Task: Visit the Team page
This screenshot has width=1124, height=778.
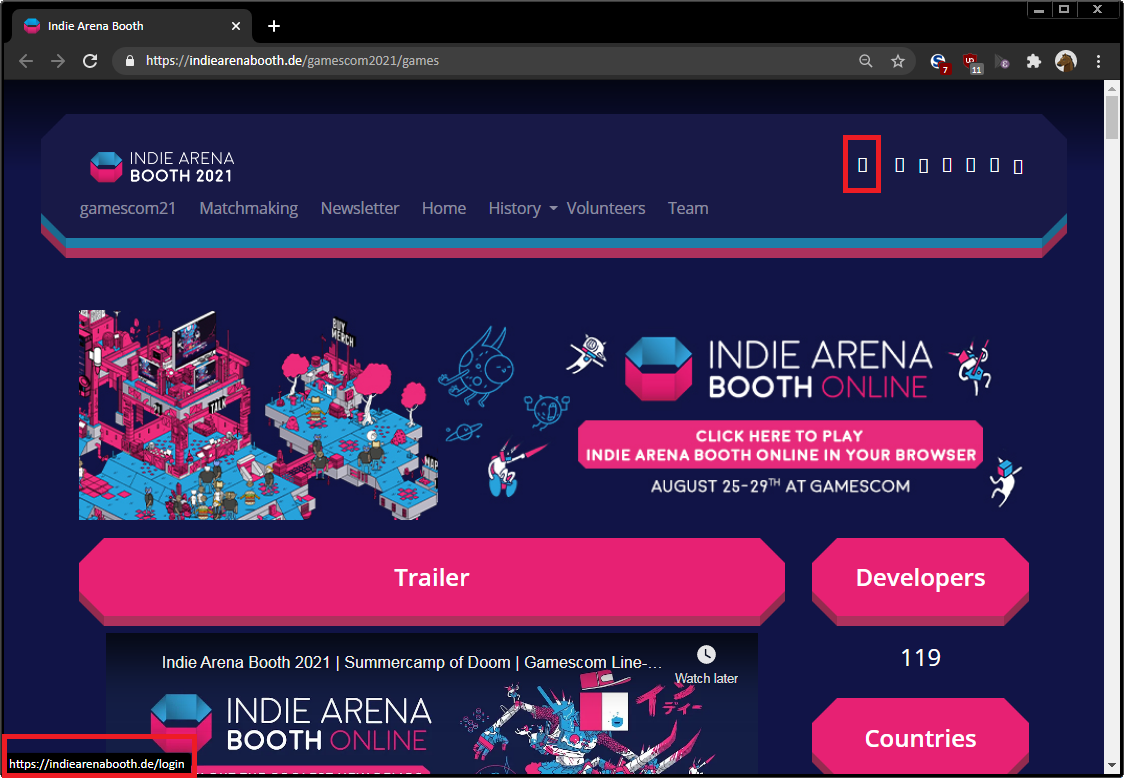Action: point(688,208)
